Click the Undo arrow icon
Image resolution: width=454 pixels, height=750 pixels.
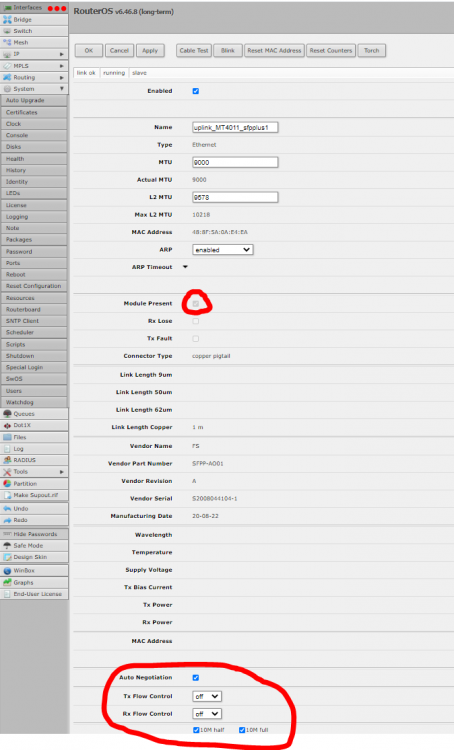[7, 508]
